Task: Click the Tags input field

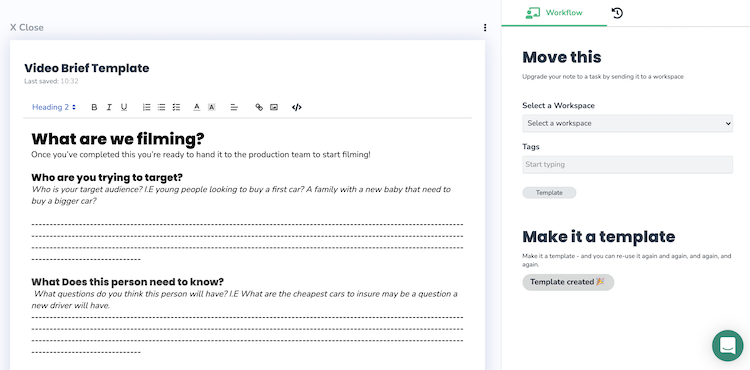Action: click(627, 164)
